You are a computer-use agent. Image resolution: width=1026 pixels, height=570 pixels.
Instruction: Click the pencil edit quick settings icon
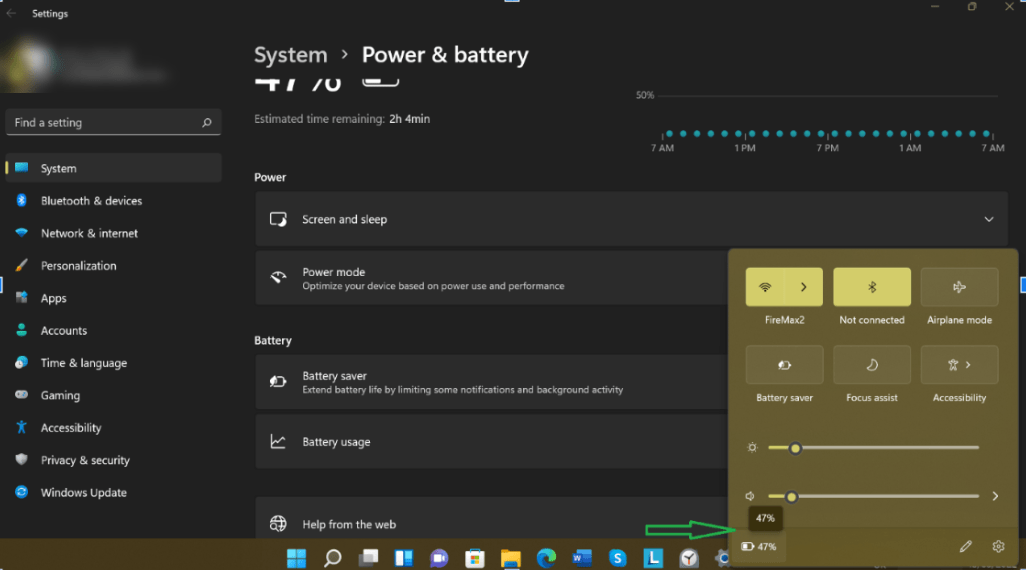(x=965, y=547)
